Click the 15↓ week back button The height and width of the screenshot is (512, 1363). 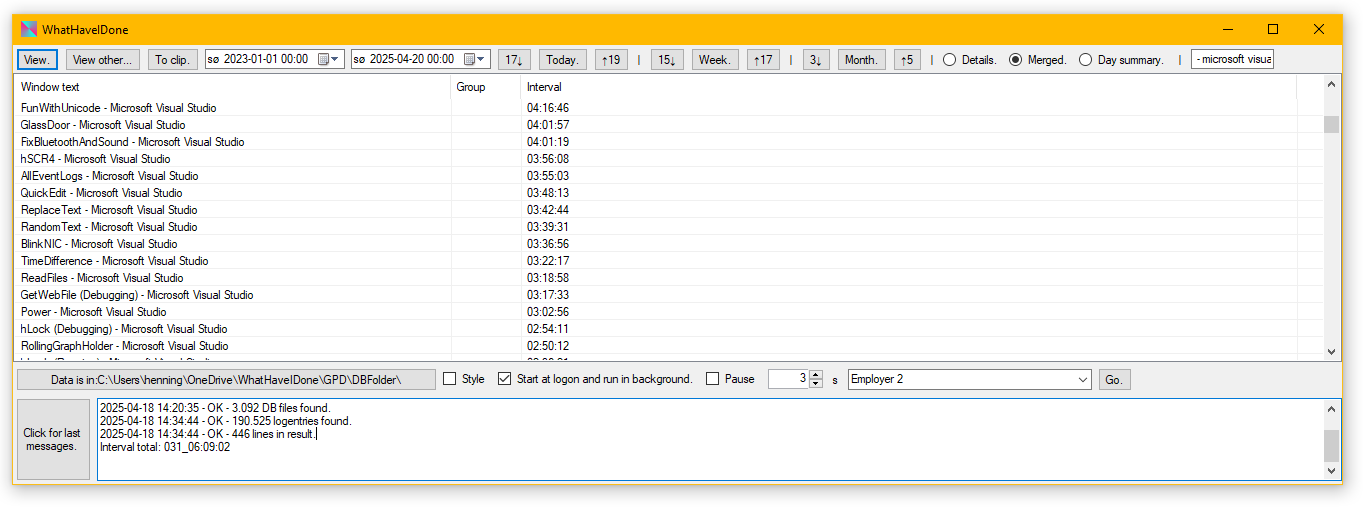pyautogui.click(x=667, y=60)
